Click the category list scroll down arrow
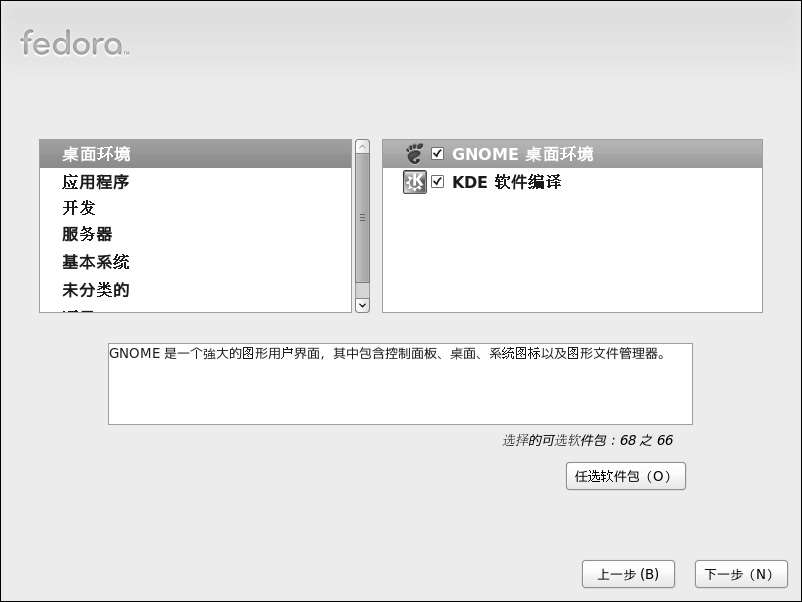Viewport: 802px width, 602px height. click(x=362, y=305)
